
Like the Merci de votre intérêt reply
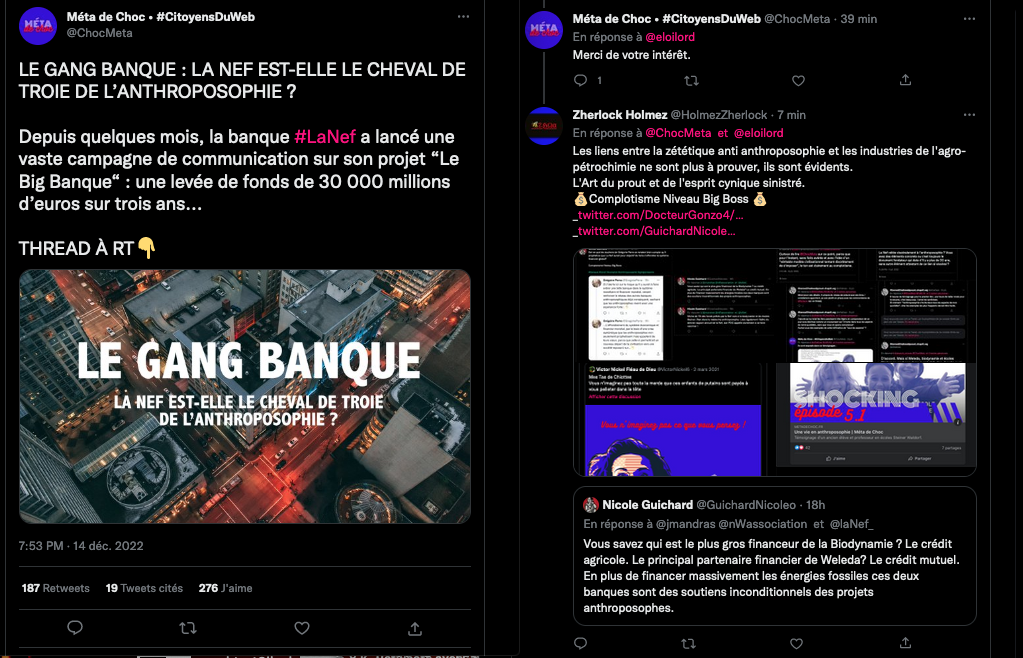(798, 81)
